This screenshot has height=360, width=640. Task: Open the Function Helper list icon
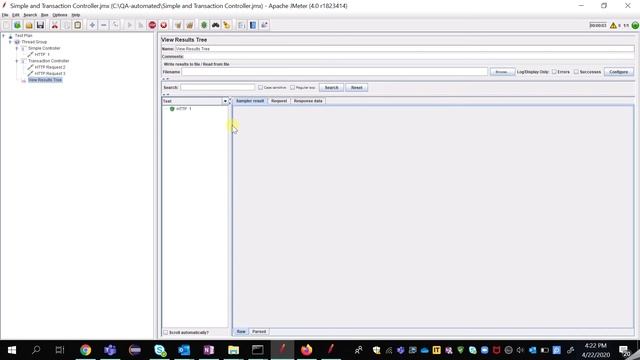(x=242, y=25)
